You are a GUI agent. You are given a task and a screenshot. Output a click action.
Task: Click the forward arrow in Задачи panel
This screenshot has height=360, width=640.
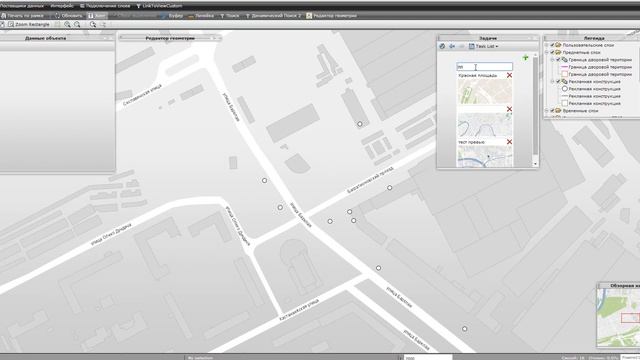point(461,46)
